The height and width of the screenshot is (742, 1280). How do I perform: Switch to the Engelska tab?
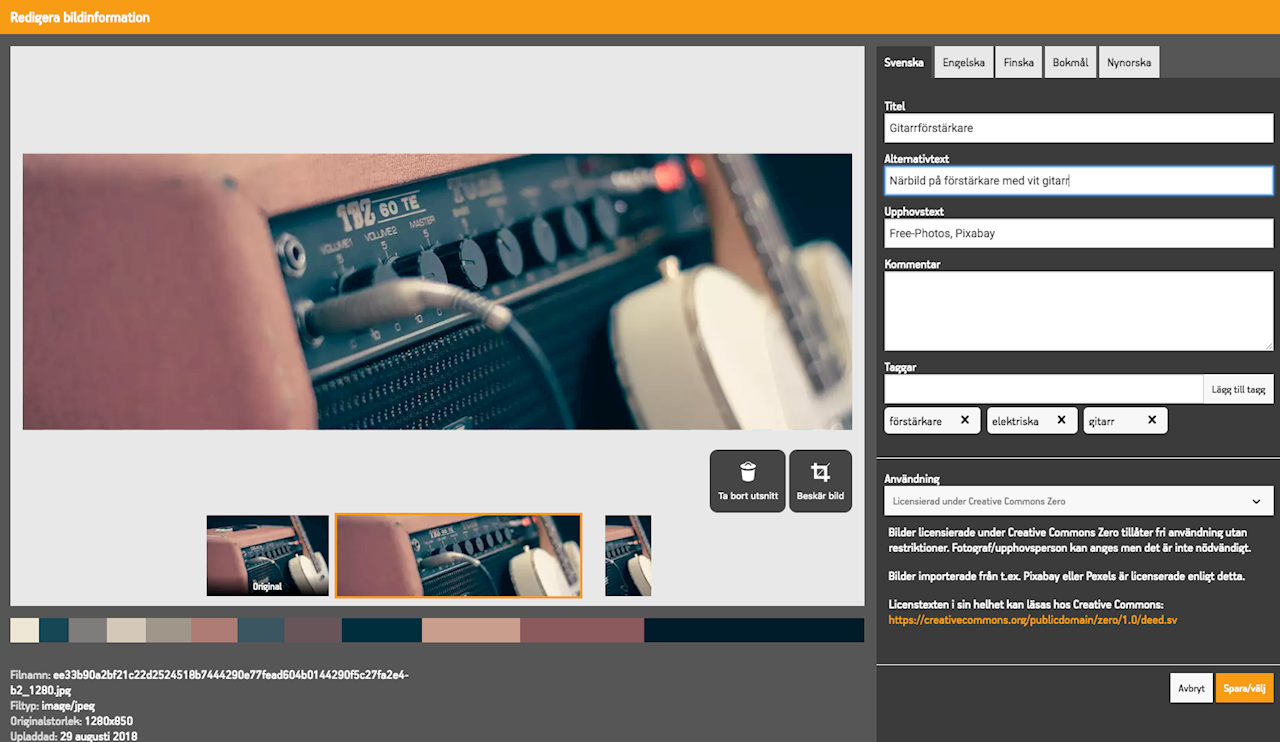964,62
